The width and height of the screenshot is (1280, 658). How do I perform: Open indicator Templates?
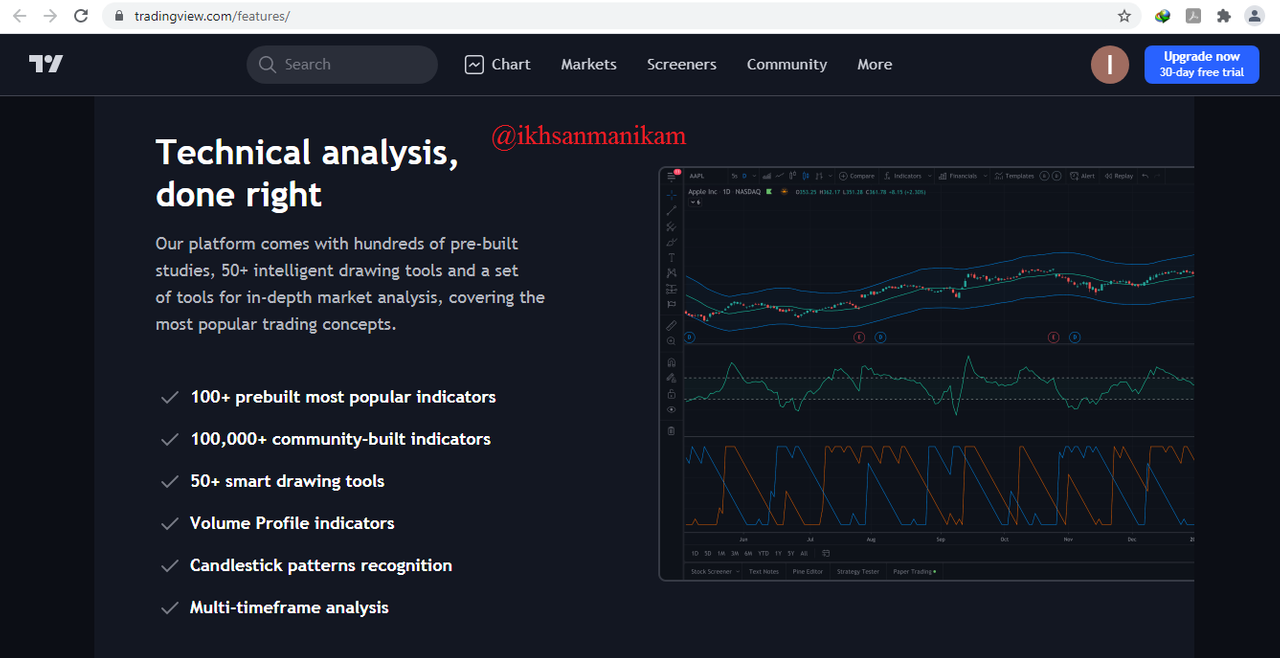[x=1015, y=176]
